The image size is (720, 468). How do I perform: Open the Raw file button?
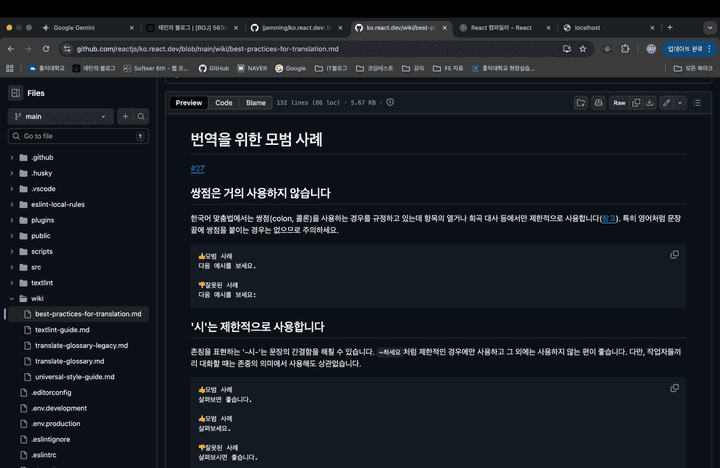point(619,102)
